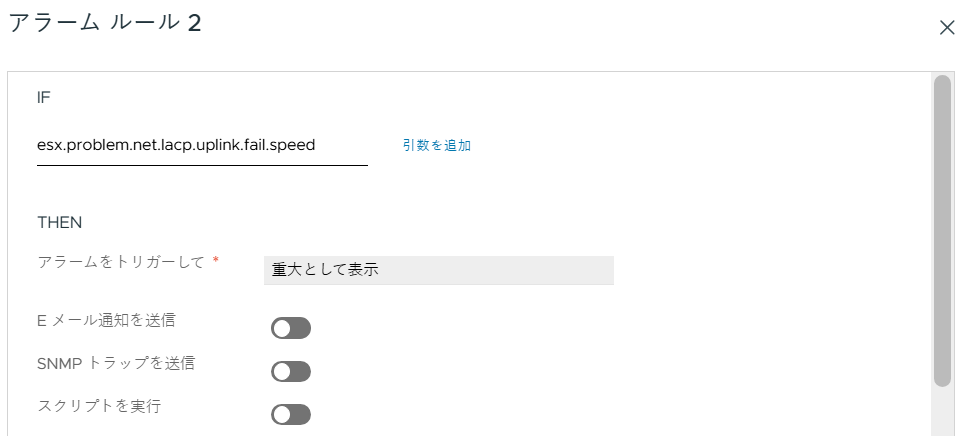The image size is (969, 436).
Task: Toggle the E メール通知を送信 switch
Action: click(291, 328)
